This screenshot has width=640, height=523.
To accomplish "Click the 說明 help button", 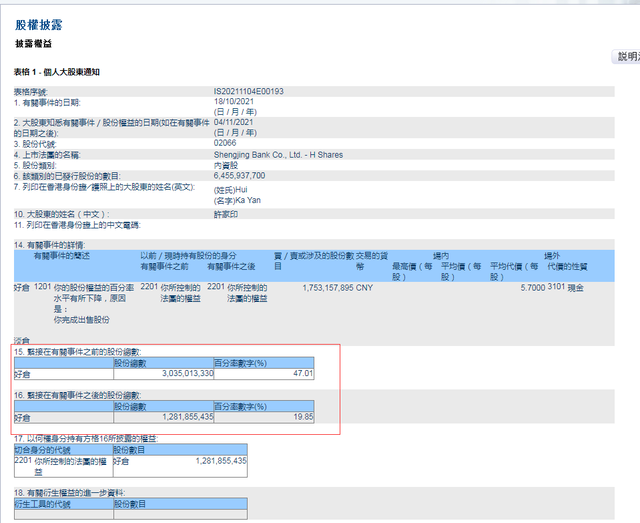I will 625,57.
